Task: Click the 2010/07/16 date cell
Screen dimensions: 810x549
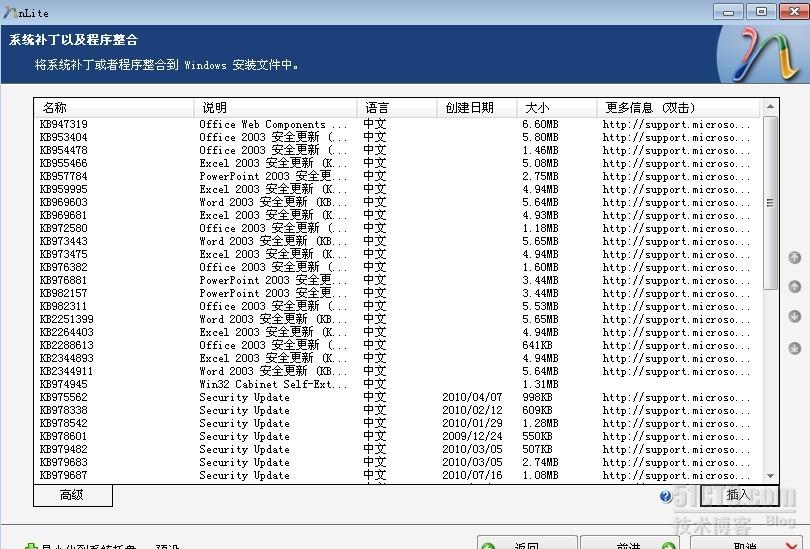Action: 472,475
